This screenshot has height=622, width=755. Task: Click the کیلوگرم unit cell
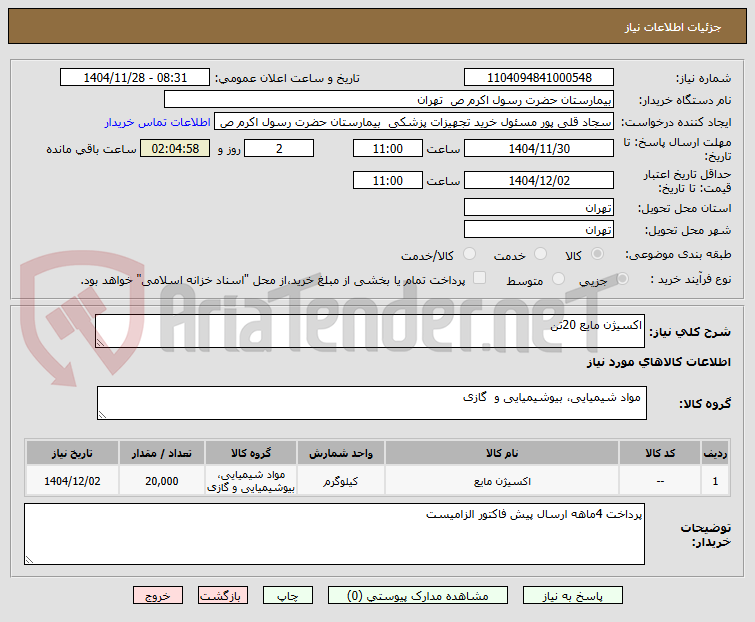click(341, 481)
